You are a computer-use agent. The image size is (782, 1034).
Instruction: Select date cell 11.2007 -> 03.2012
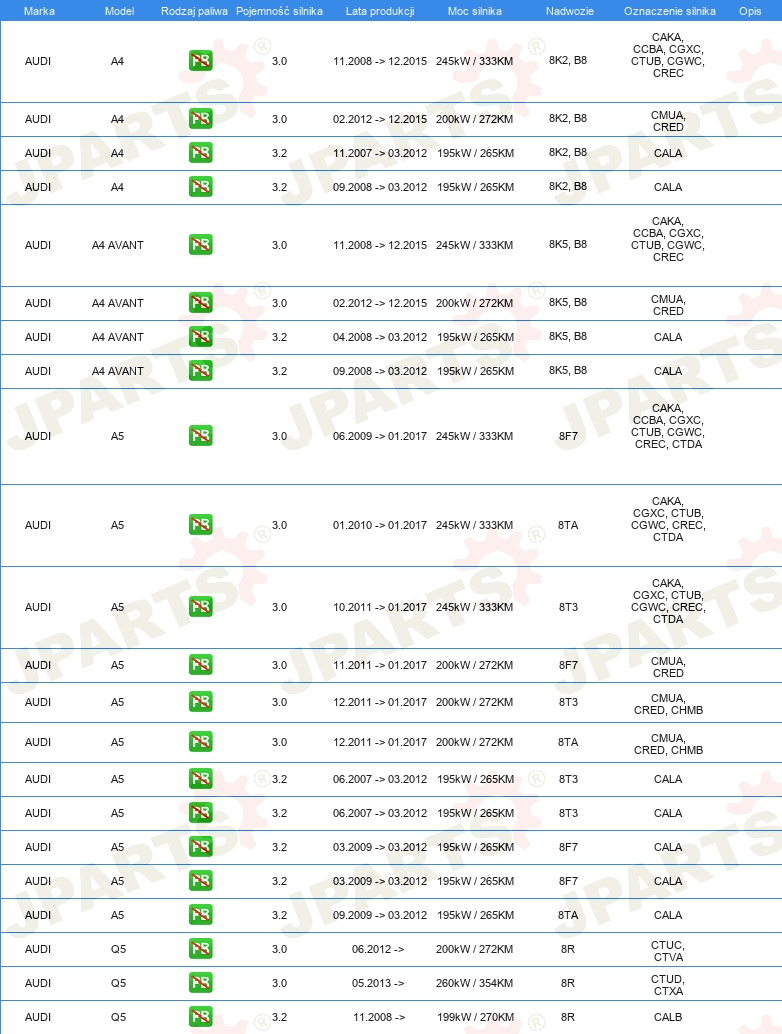tap(380, 153)
